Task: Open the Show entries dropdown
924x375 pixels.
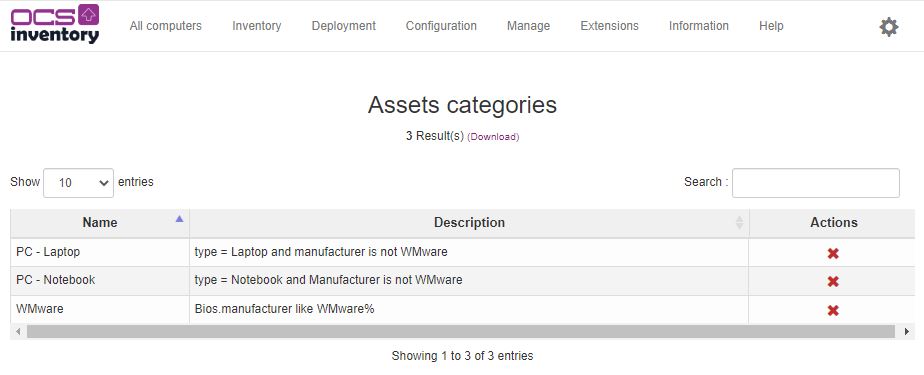Action: [x=78, y=183]
